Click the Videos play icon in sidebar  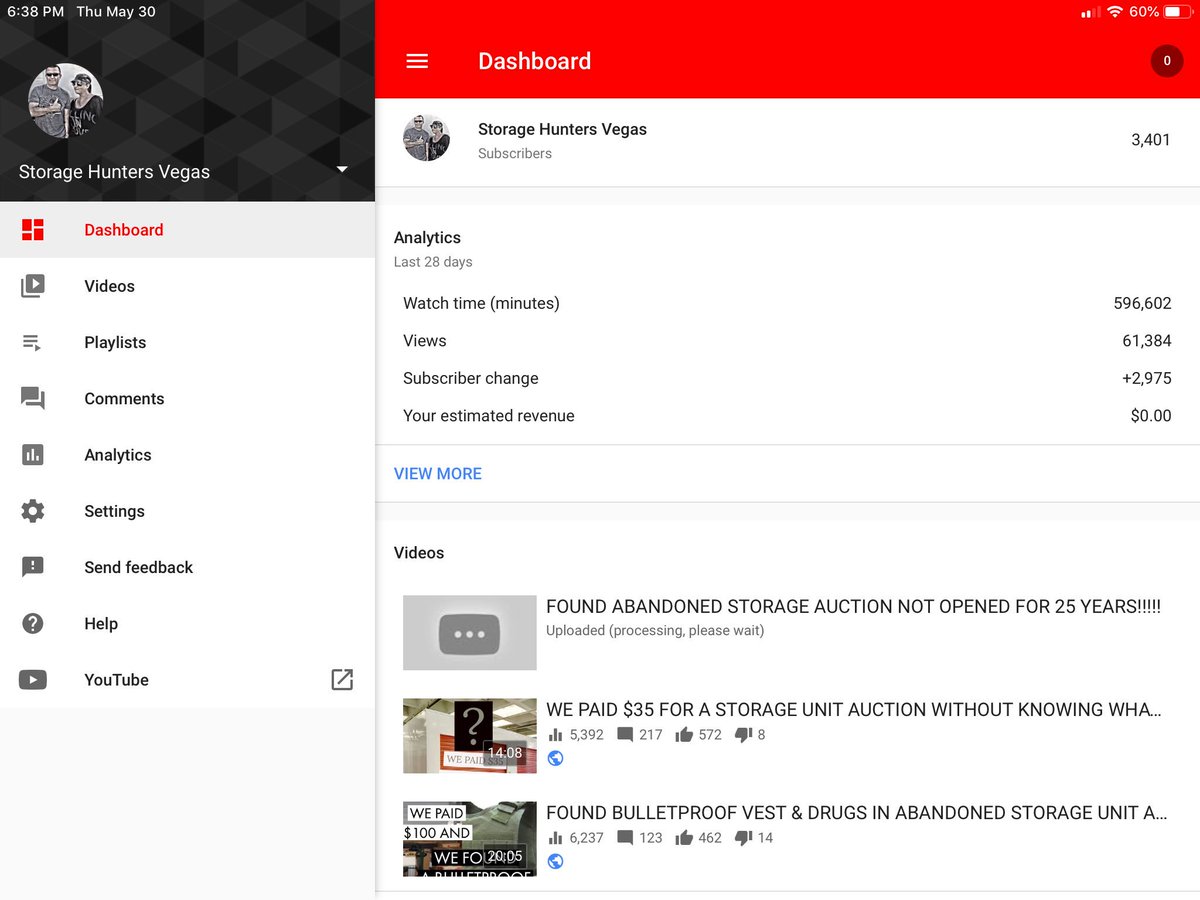[x=33, y=286]
